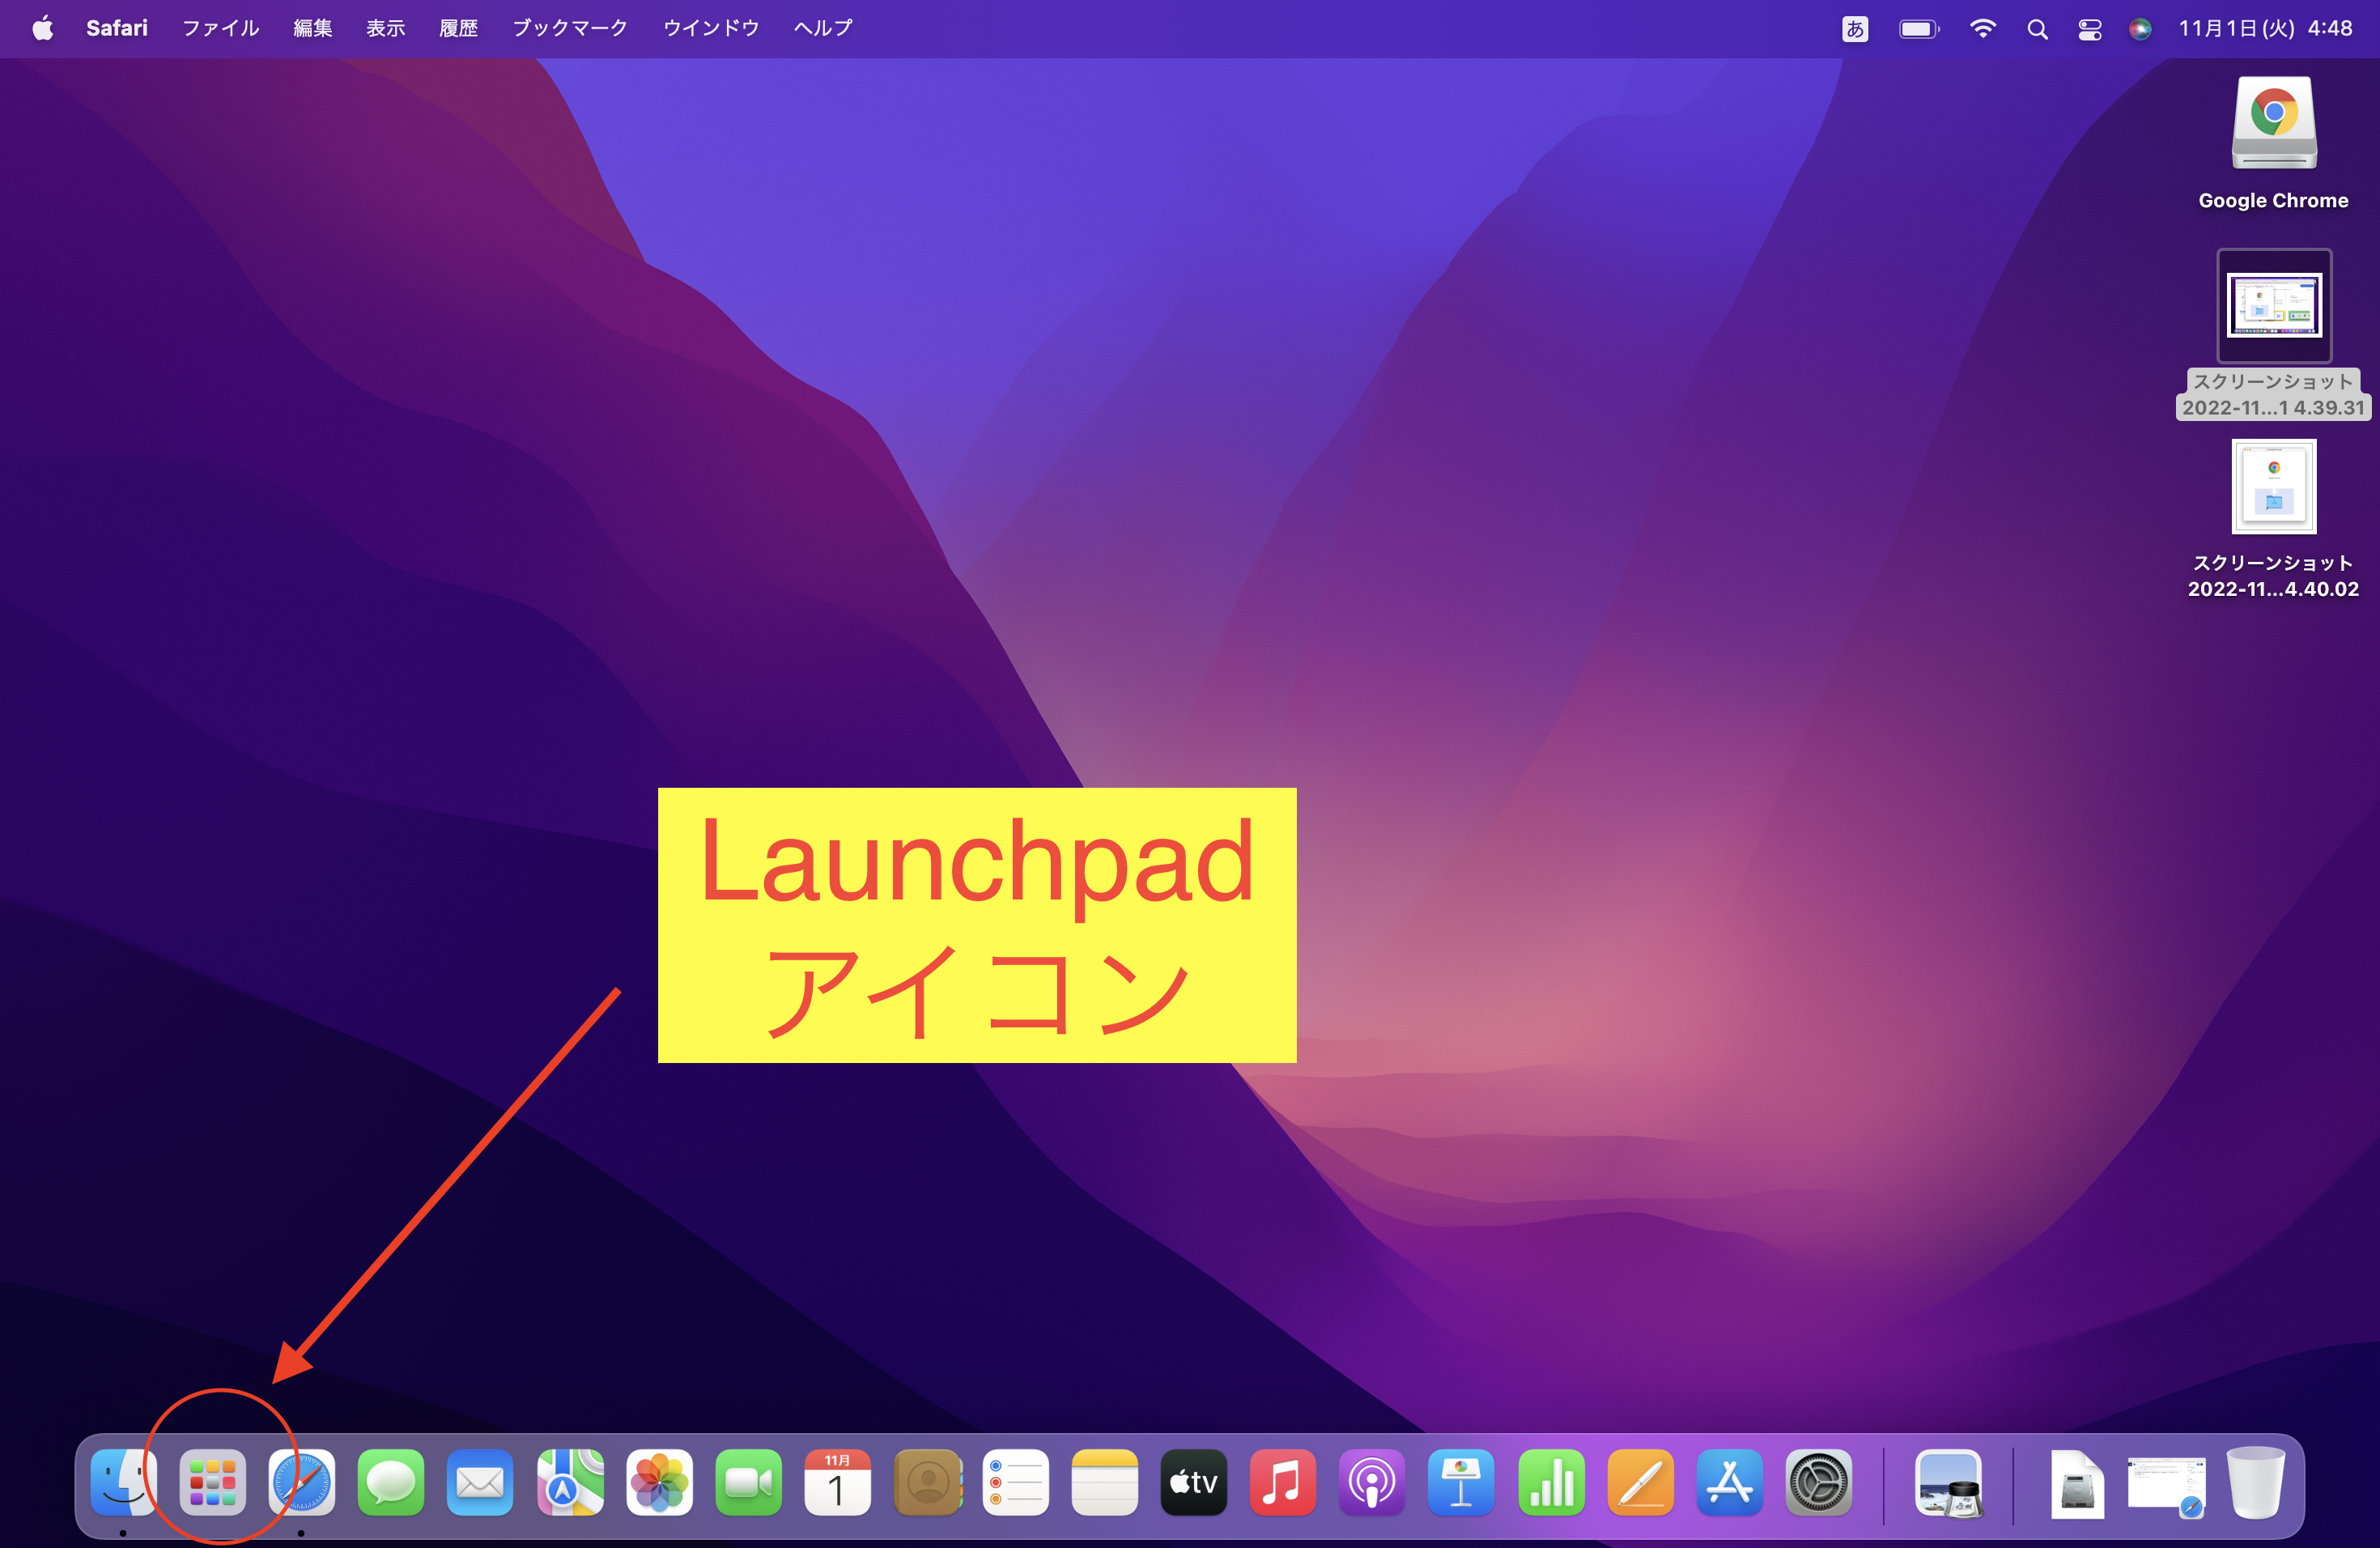Image resolution: width=2380 pixels, height=1548 pixels.
Task: Launch Reminders from the Dock
Action: 1016,1482
